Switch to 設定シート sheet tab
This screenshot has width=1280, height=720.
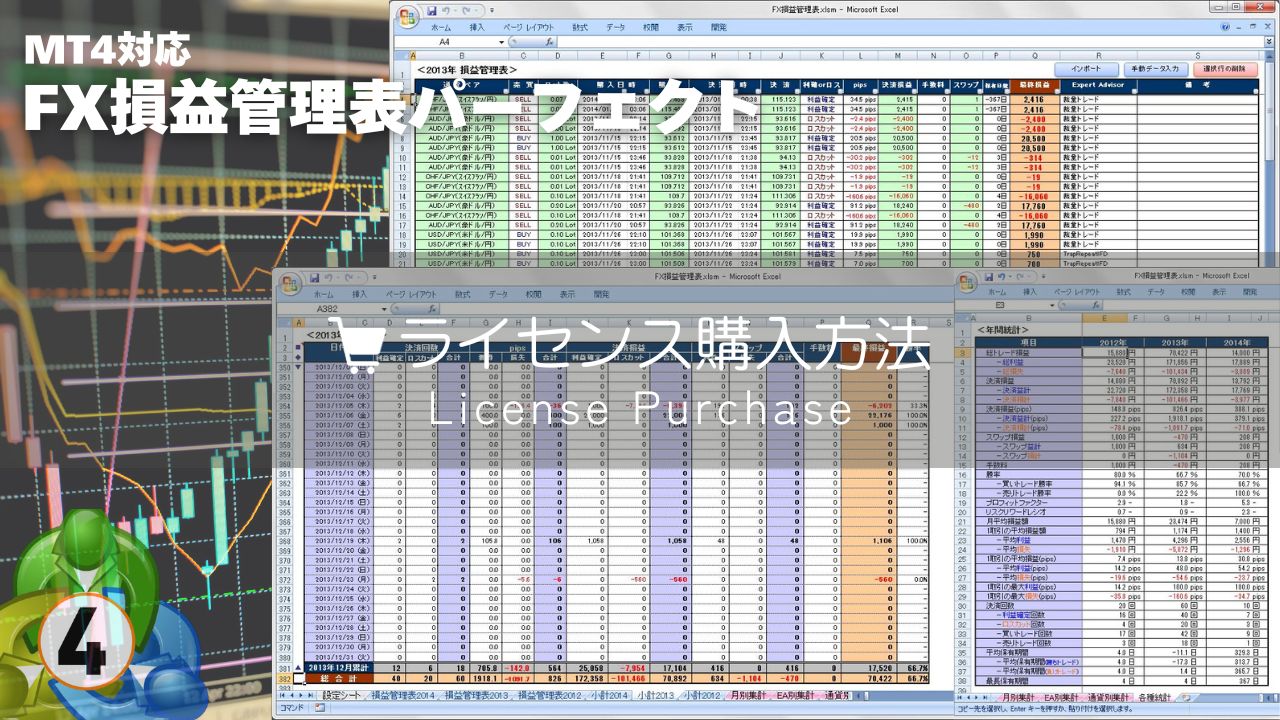coord(344,694)
